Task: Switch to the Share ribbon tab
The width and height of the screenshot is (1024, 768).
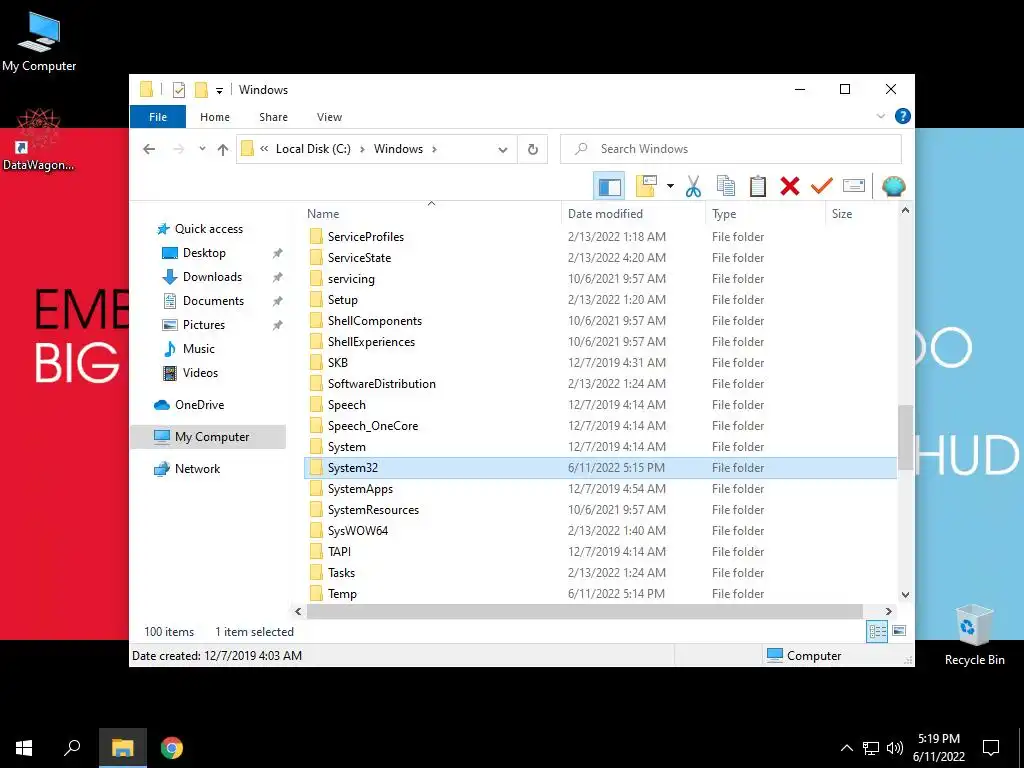Action: (x=273, y=117)
